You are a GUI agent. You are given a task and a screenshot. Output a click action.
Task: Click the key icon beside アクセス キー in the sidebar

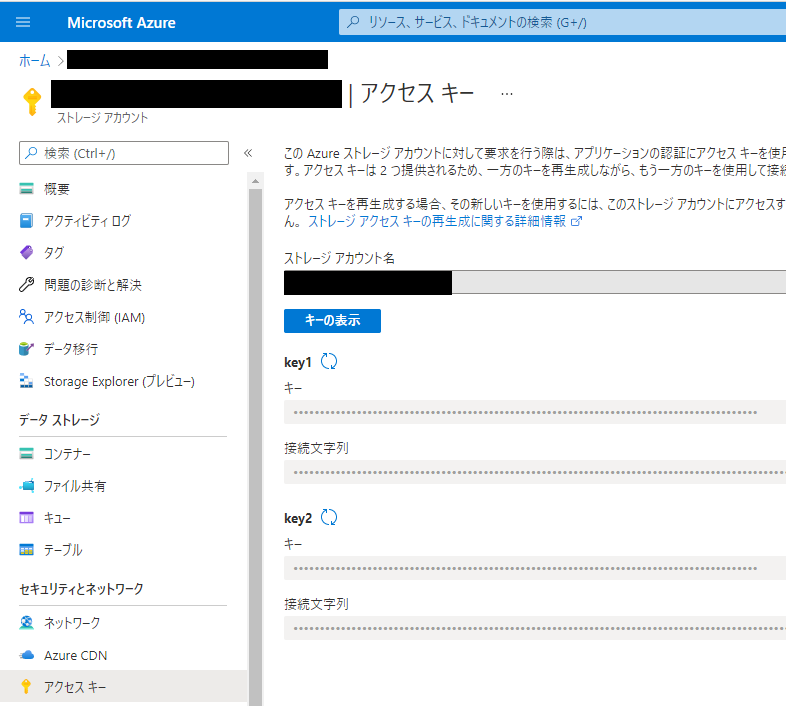coord(26,686)
